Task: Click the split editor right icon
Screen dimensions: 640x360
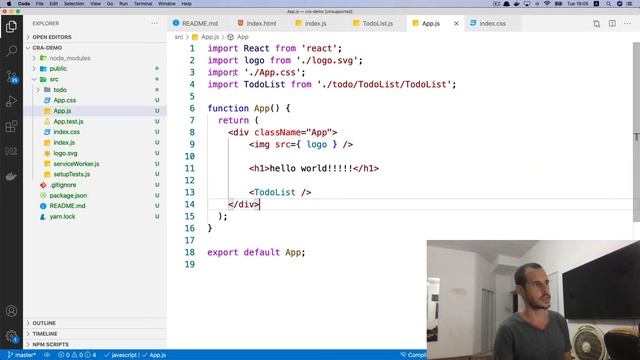Action: [x=612, y=23]
